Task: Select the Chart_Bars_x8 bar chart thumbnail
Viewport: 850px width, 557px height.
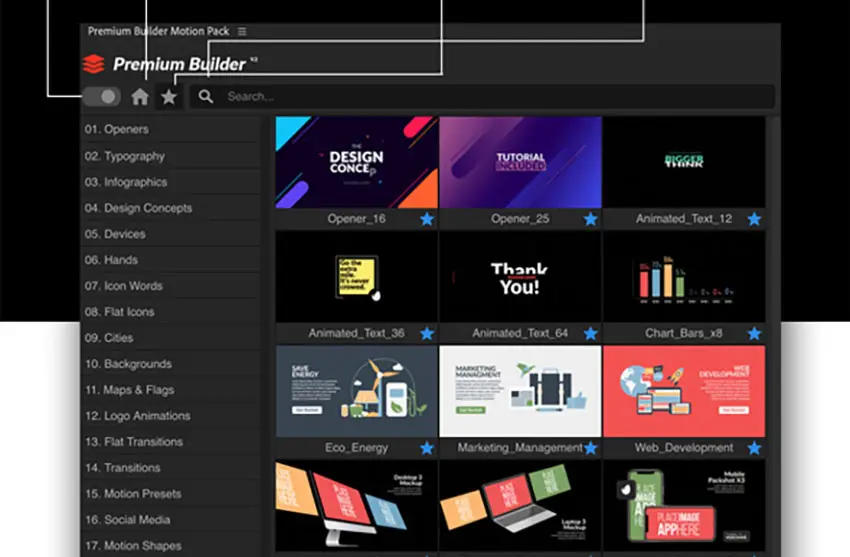Action: pos(684,277)
